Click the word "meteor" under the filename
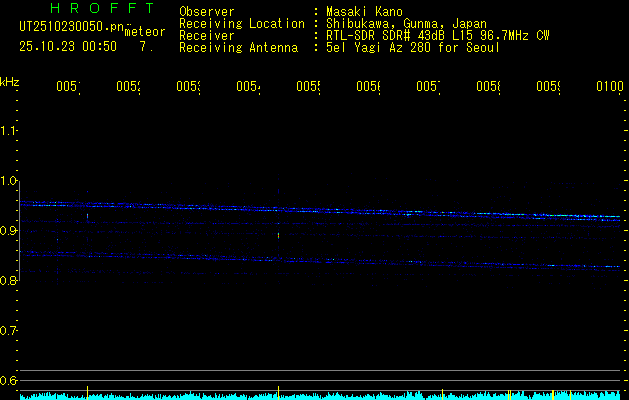 point(145,32)
